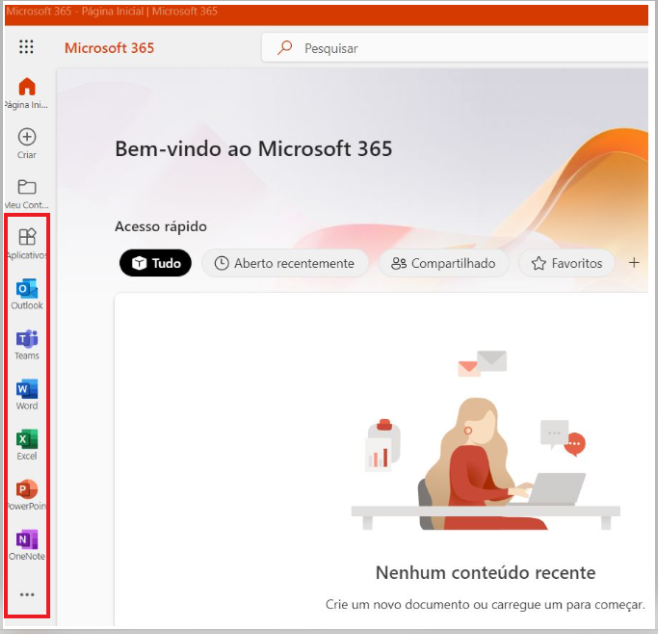Screen dimensions: 658x634
Task: Click into the Pesquisar search field
Action: 450,48
